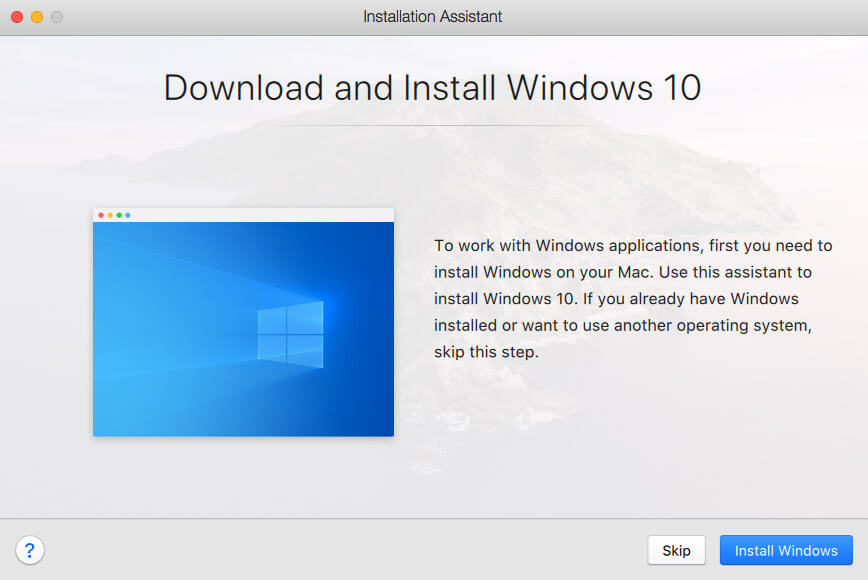Click the greyed-out zoom window button
The image size is (868, 580).
[57, 17]
